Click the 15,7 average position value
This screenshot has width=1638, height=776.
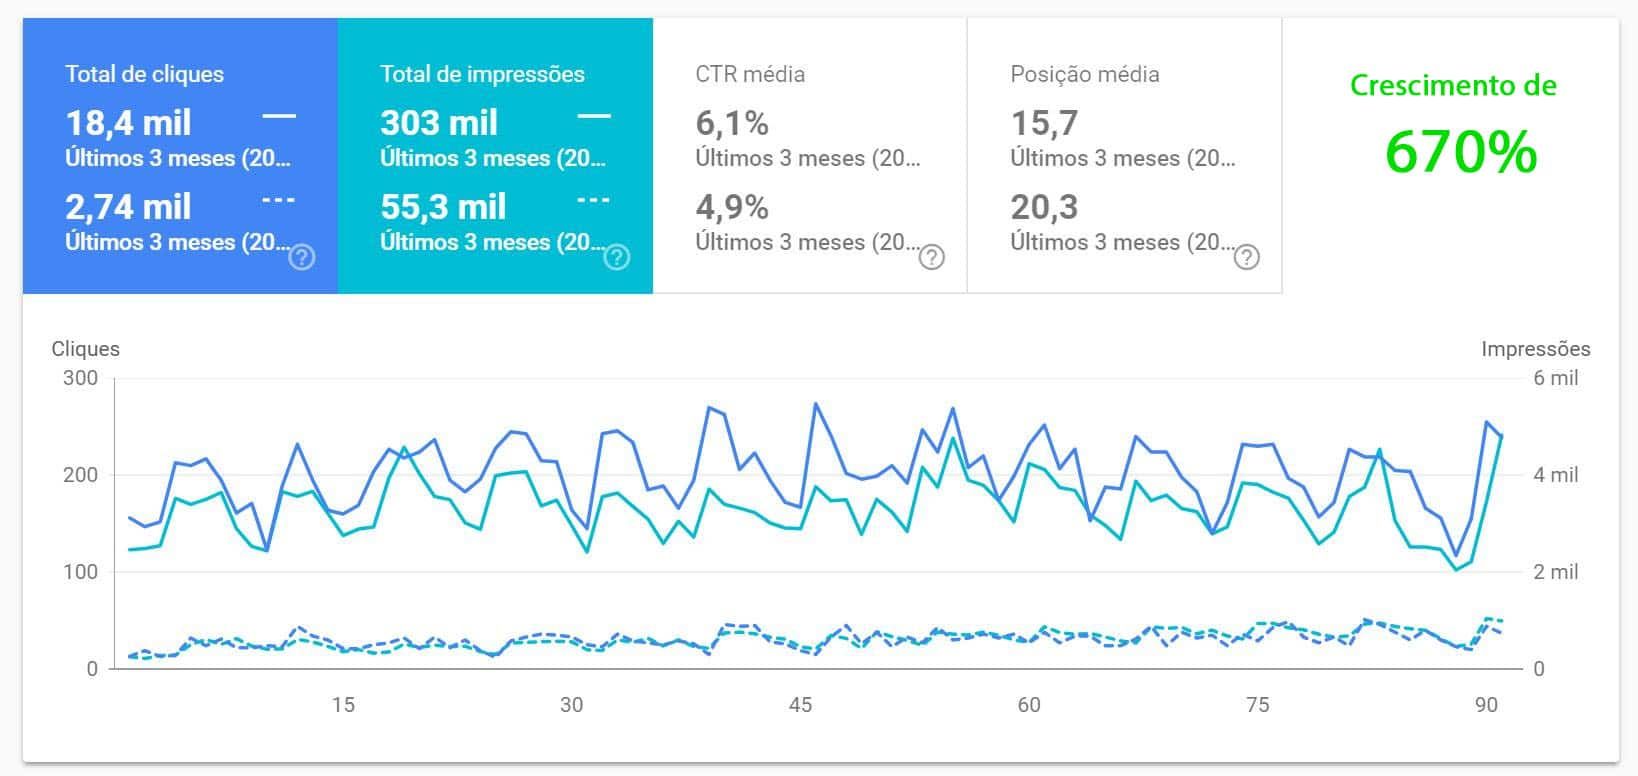point(1044,123)
